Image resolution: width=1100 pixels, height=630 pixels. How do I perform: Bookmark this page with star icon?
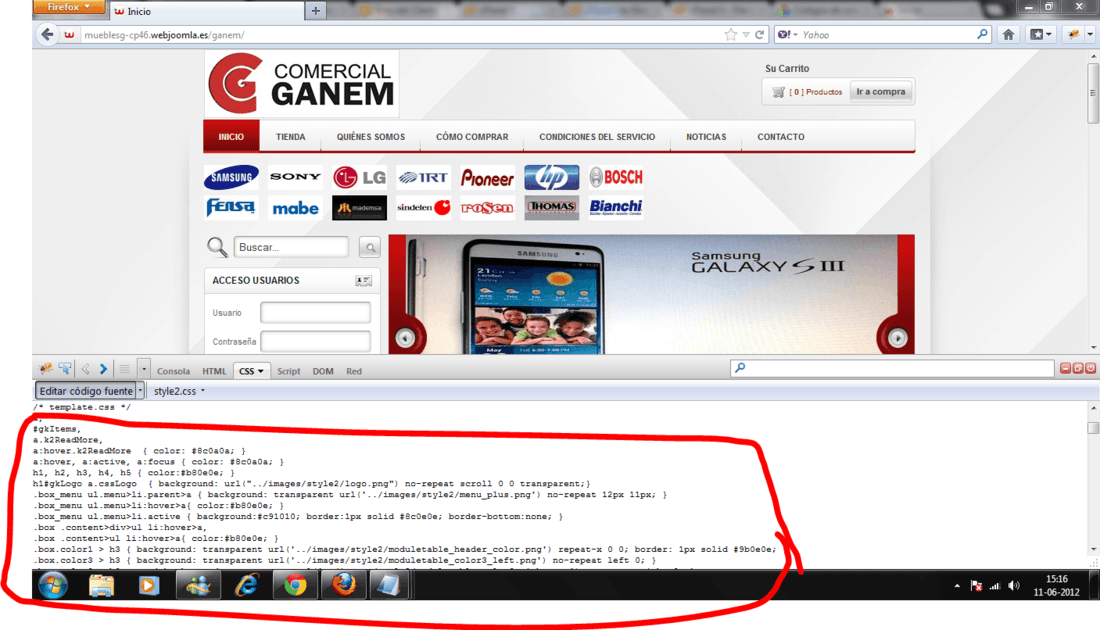[730, 34]
